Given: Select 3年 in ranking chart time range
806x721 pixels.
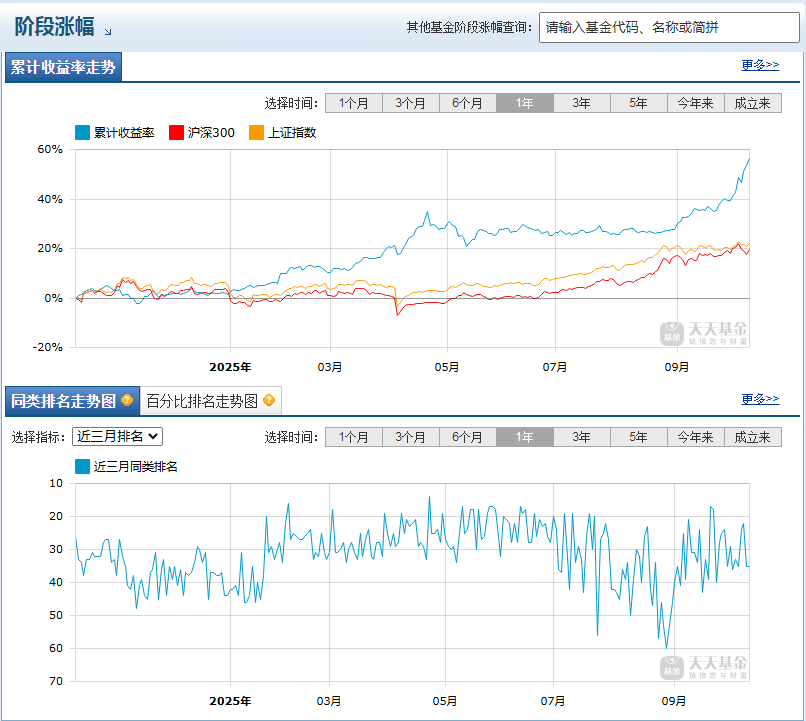Looking at the screenshot, I should tap(582, 437).
